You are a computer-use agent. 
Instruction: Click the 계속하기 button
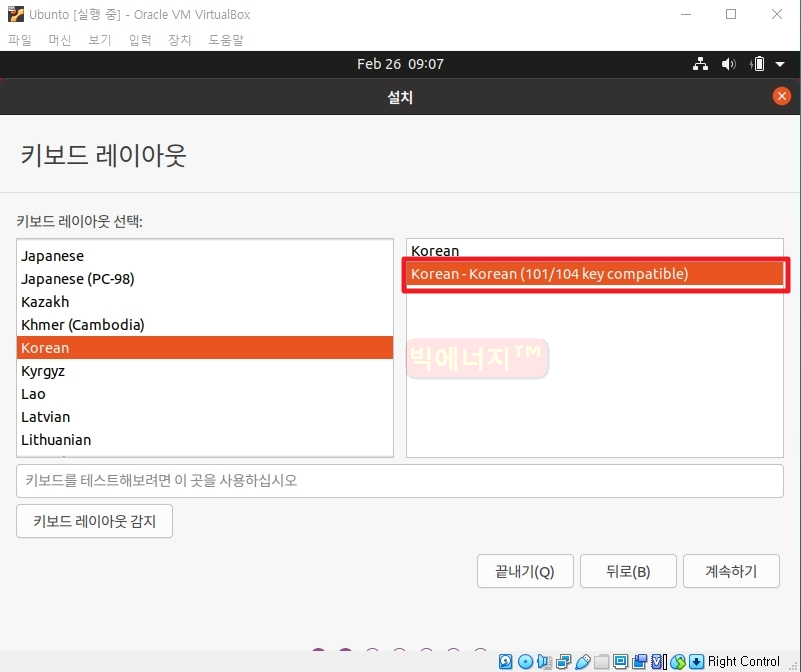[731, 571]
